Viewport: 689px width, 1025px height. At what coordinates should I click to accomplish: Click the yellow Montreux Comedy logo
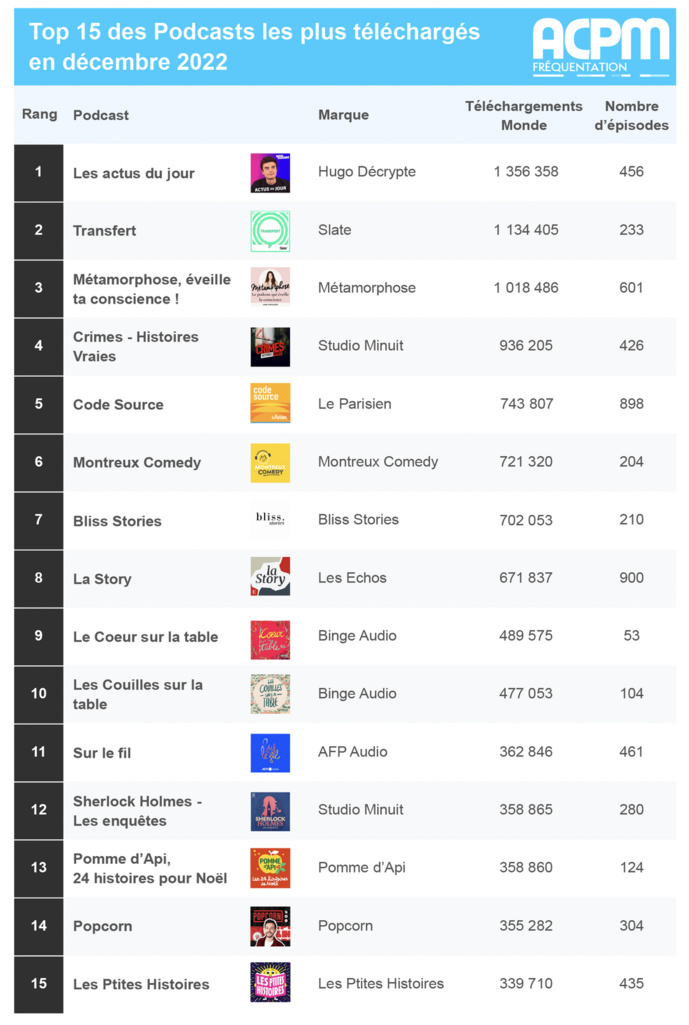click(270, 462)
